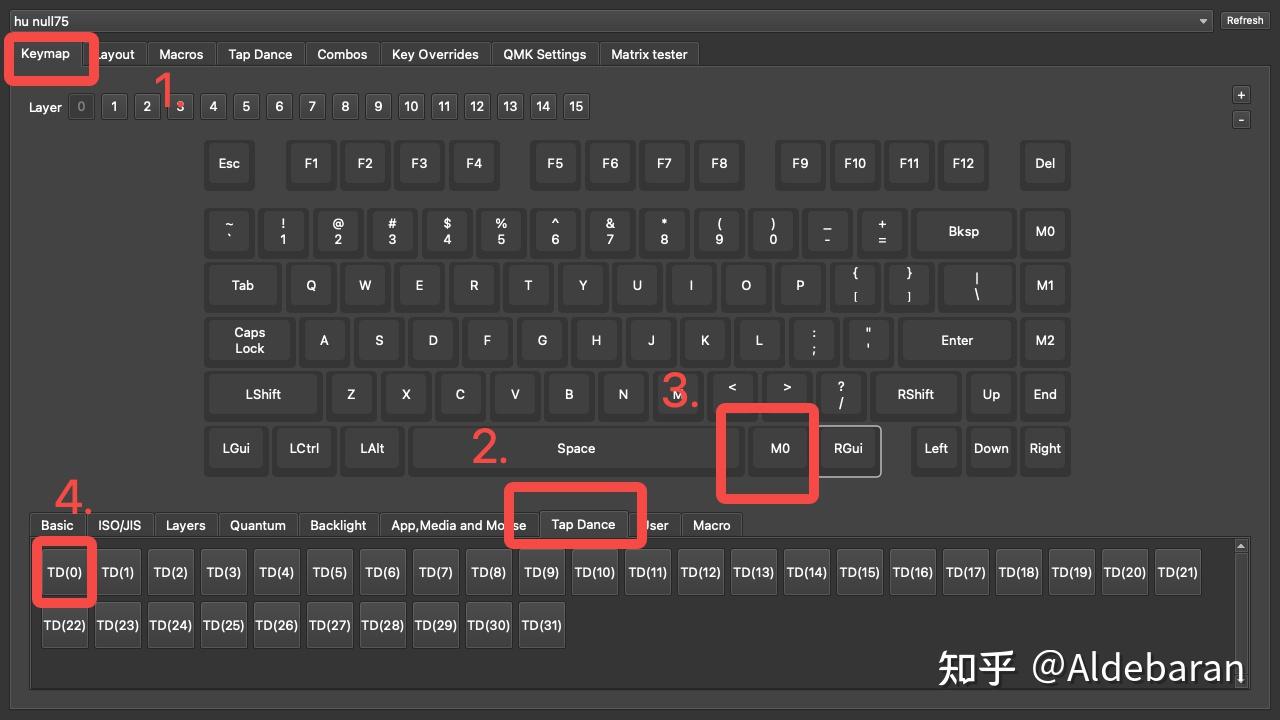Open the hu null75 device dropdown
The width and height of the screenshot is (1280, 720).
point(611,20)
